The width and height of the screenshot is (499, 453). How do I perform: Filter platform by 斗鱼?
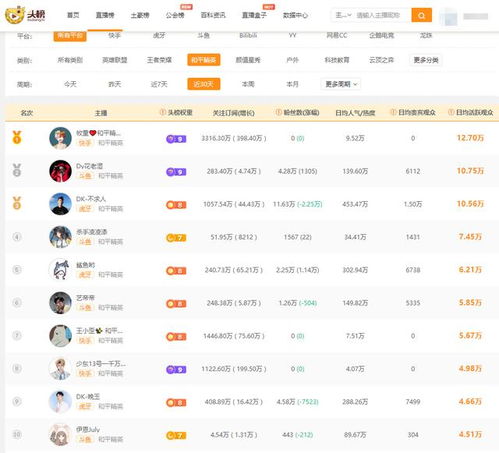pyautogui.click(x=203, y=35)
